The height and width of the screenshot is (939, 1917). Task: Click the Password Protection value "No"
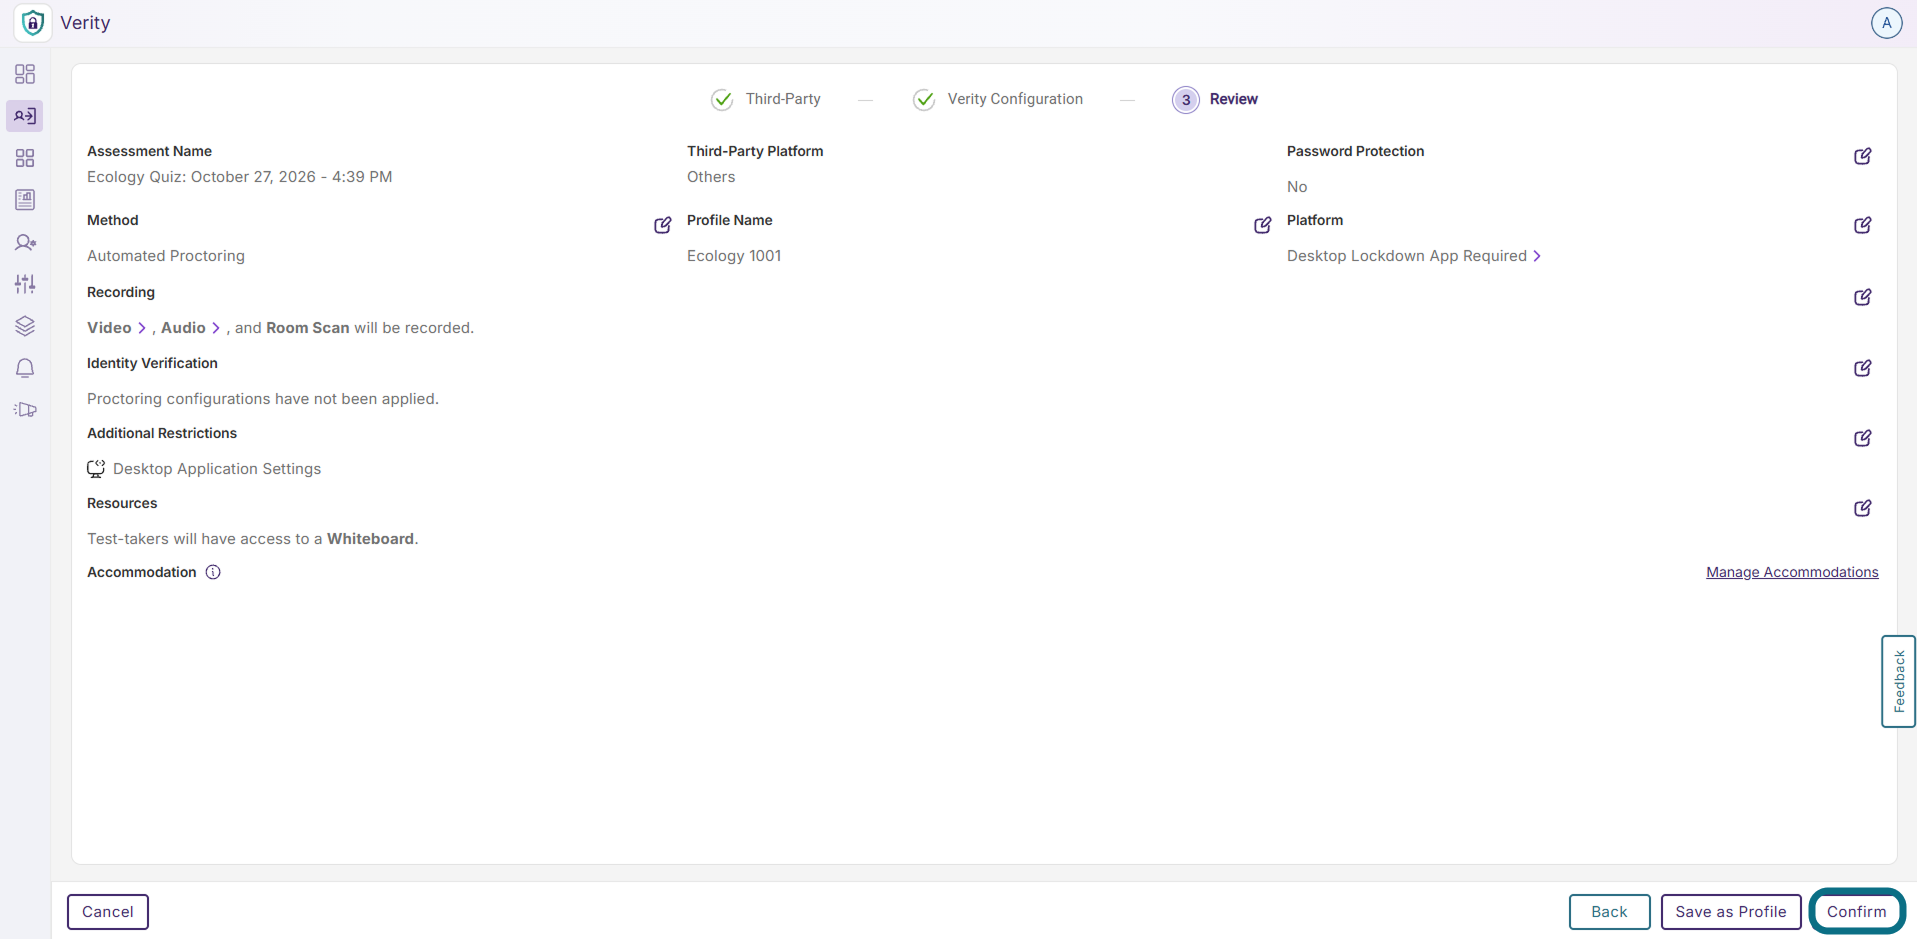tap(1297, 187)
